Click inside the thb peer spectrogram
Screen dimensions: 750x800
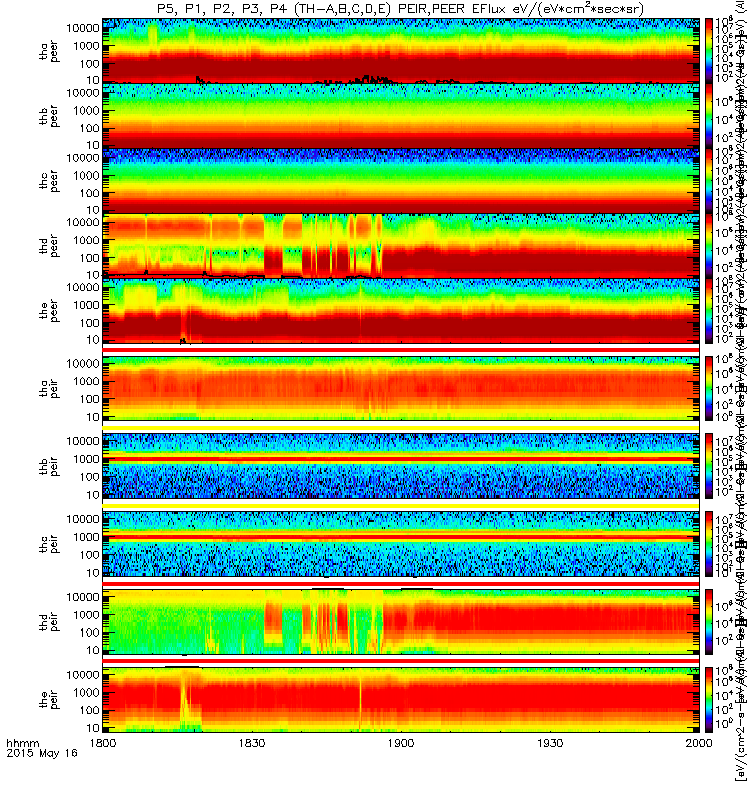(x=401, y=116)
